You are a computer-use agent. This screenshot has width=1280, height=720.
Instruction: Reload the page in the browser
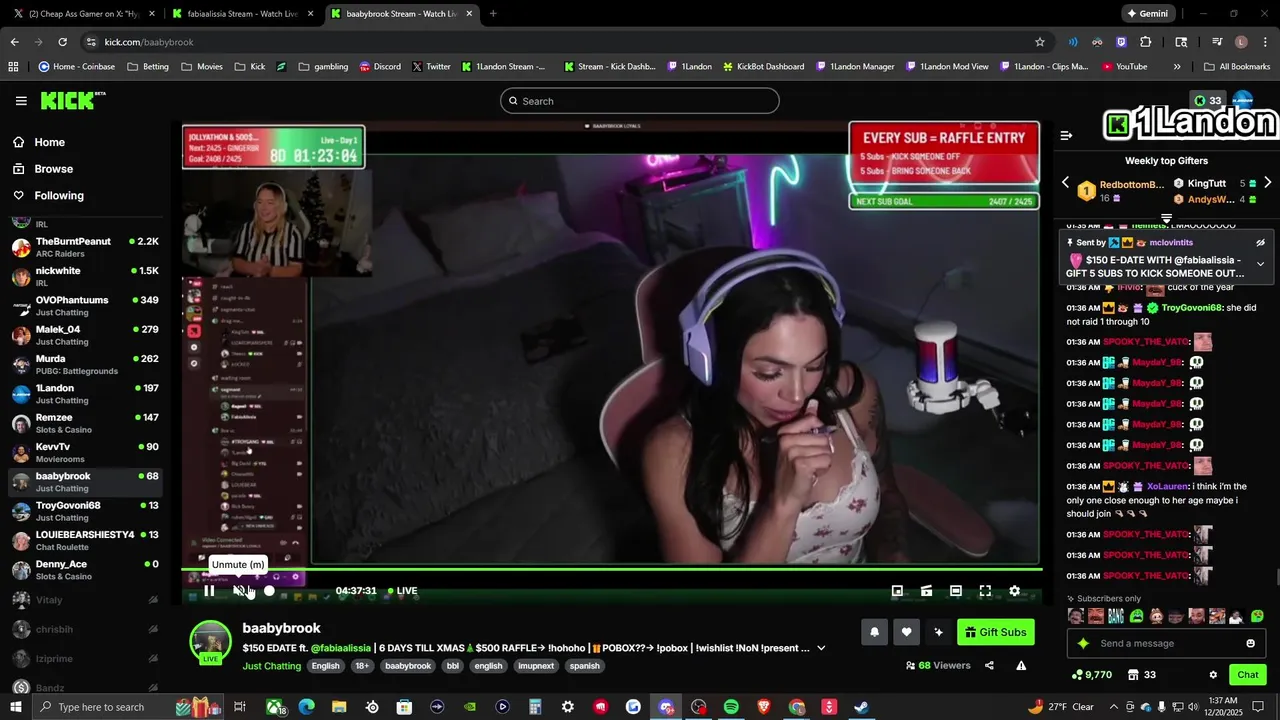[x=62, y=42]
